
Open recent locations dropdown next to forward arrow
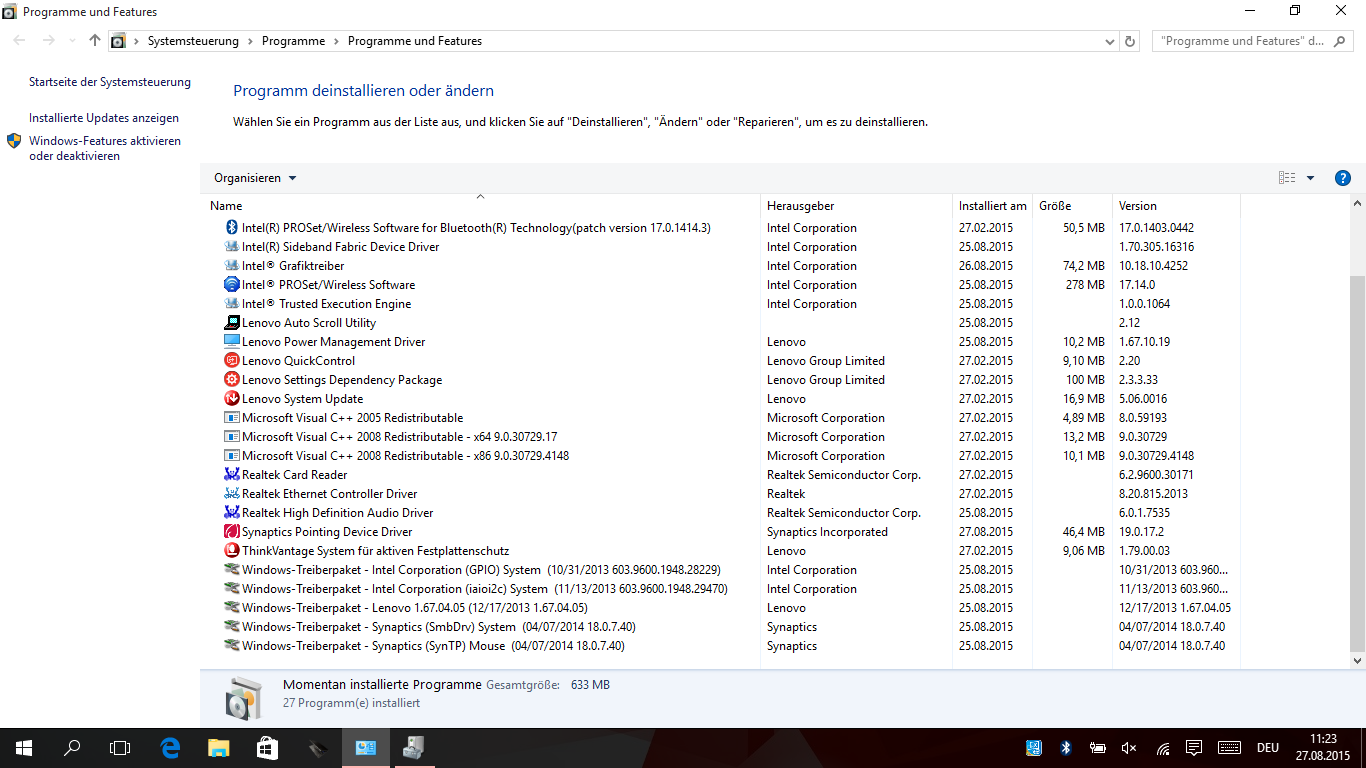pyautogui.click(x=72, y=41)
